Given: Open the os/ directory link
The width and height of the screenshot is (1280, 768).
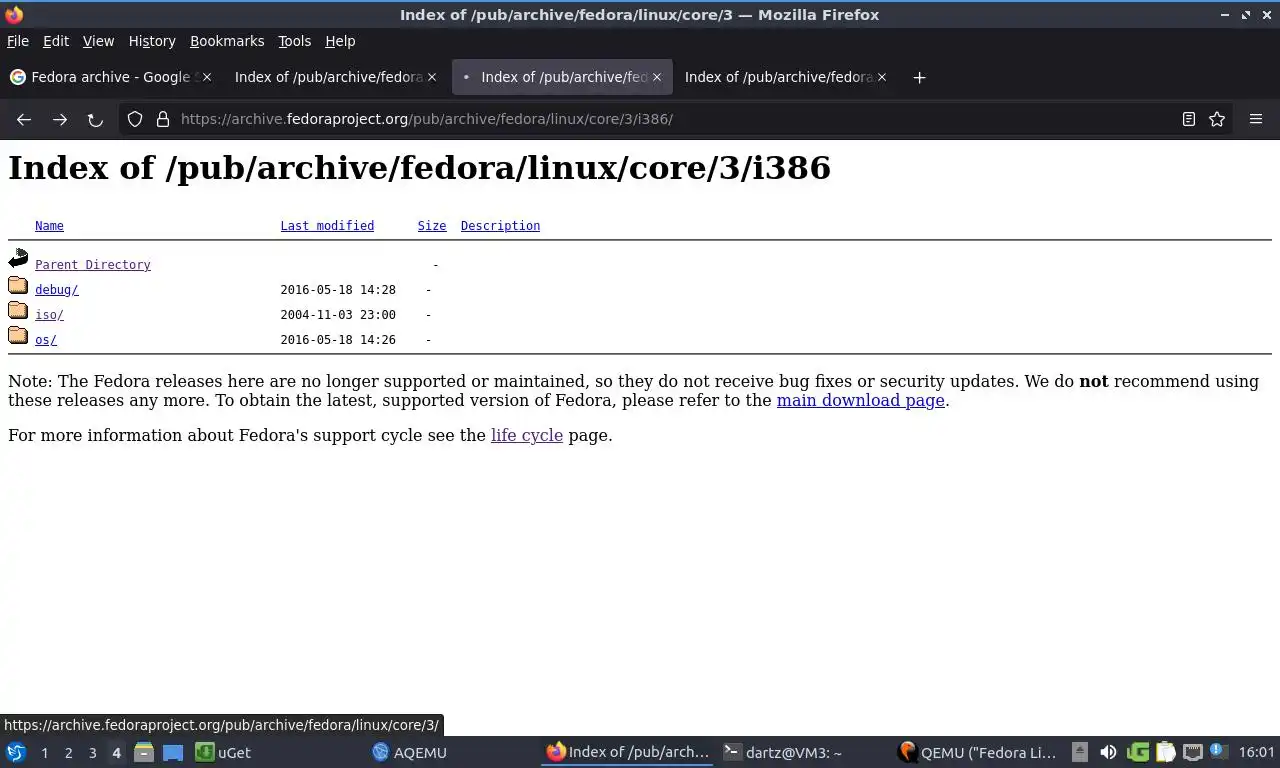Looking at the screenshot, I should click(x=46, y=340).
